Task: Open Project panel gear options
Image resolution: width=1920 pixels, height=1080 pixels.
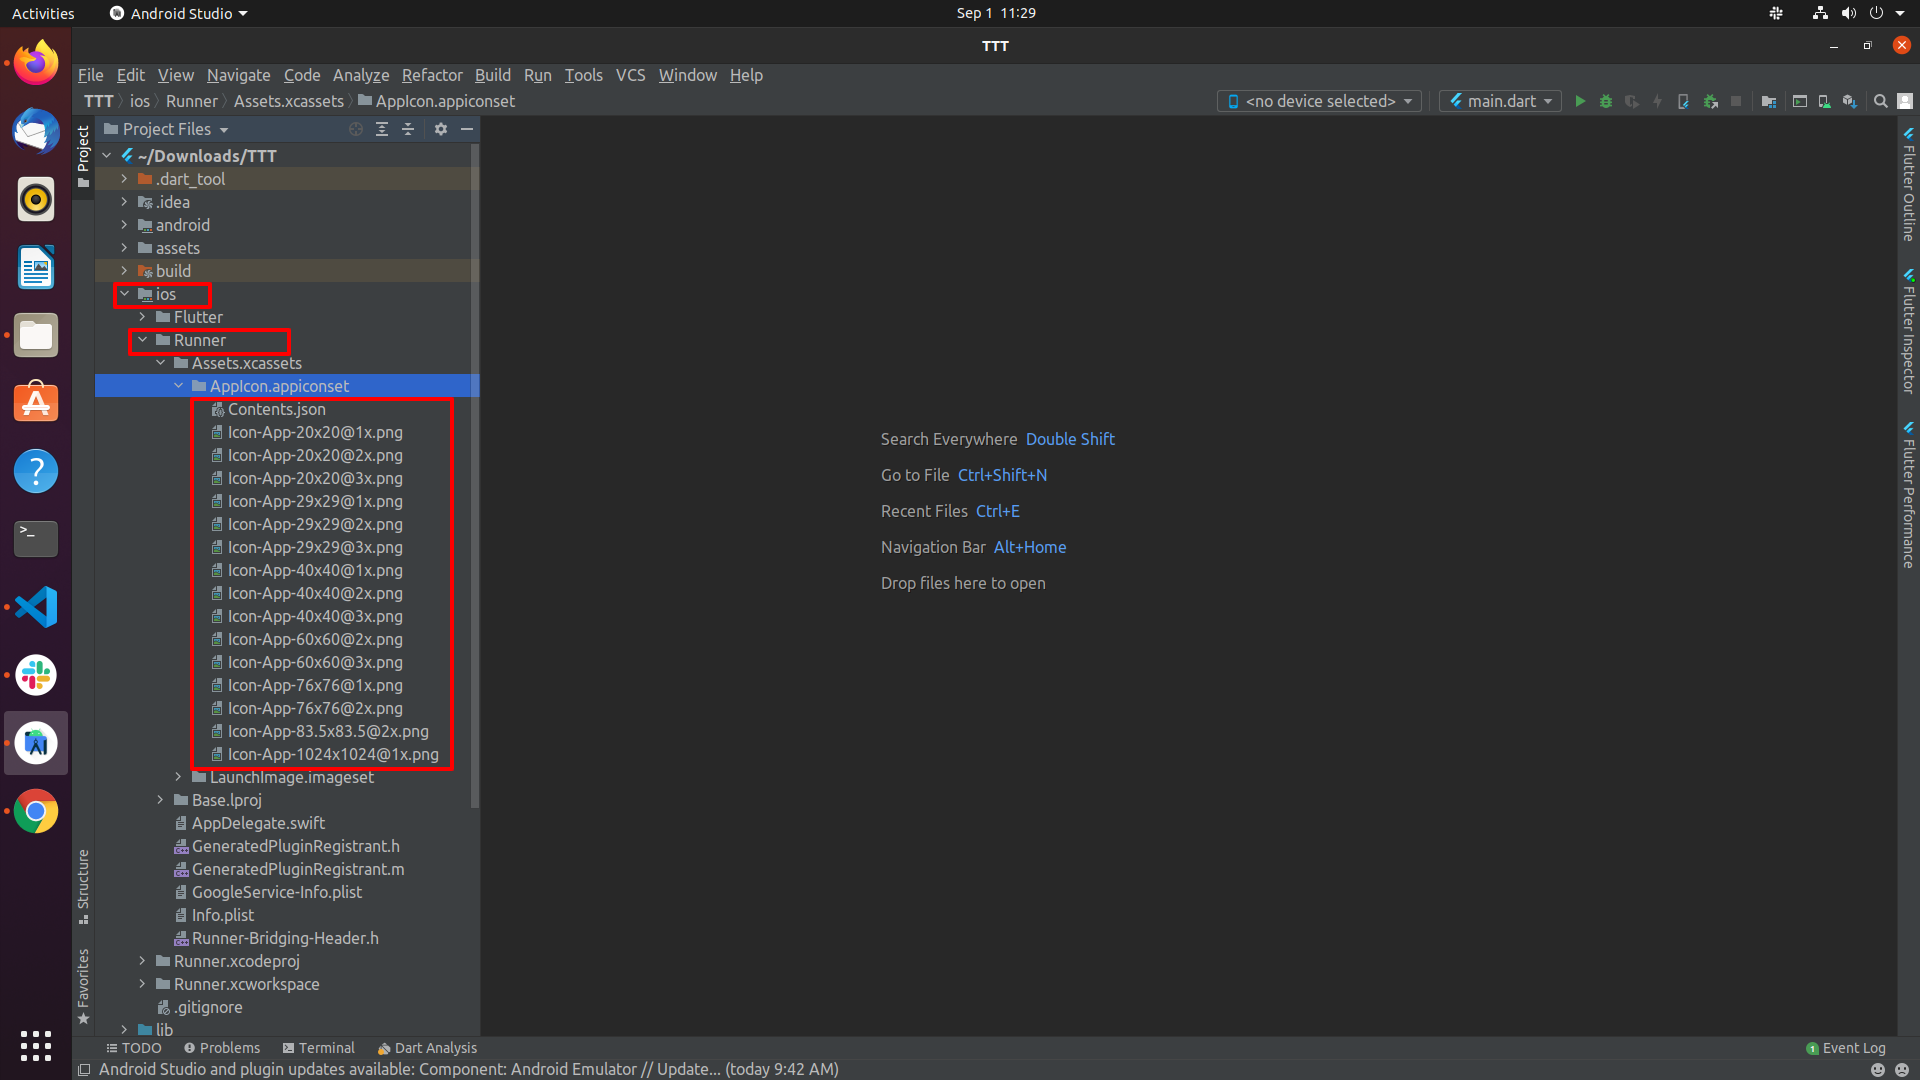Action: (x=441, y=129)
